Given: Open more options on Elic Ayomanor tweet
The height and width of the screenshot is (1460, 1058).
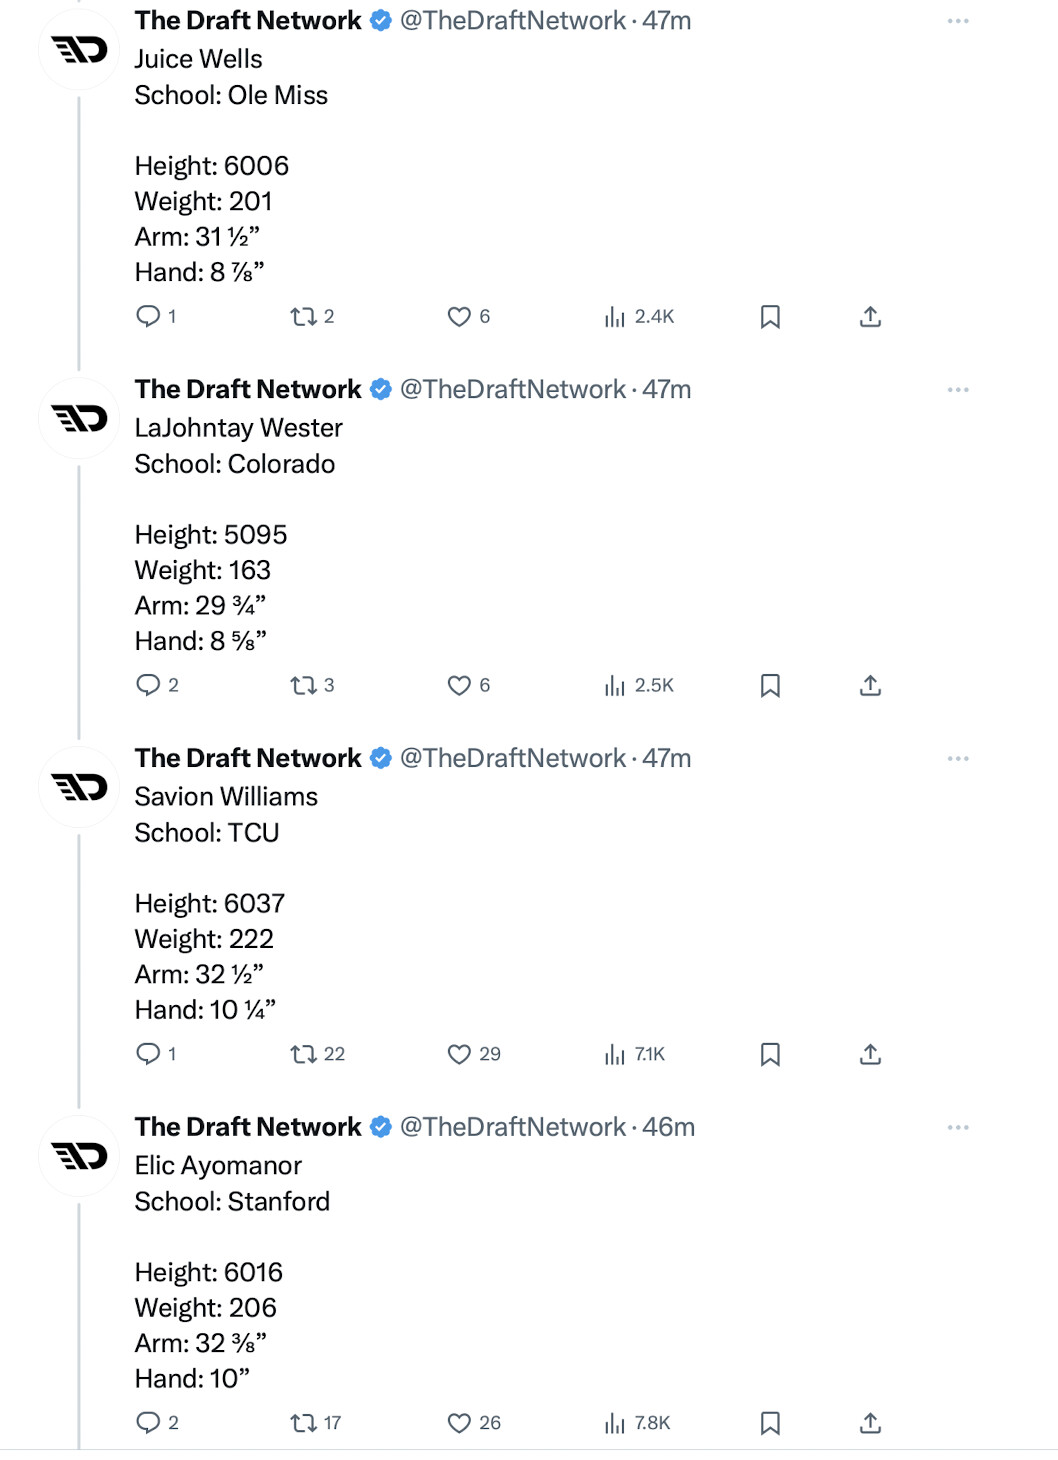Looking at the screenshot, I should 958,1128.
